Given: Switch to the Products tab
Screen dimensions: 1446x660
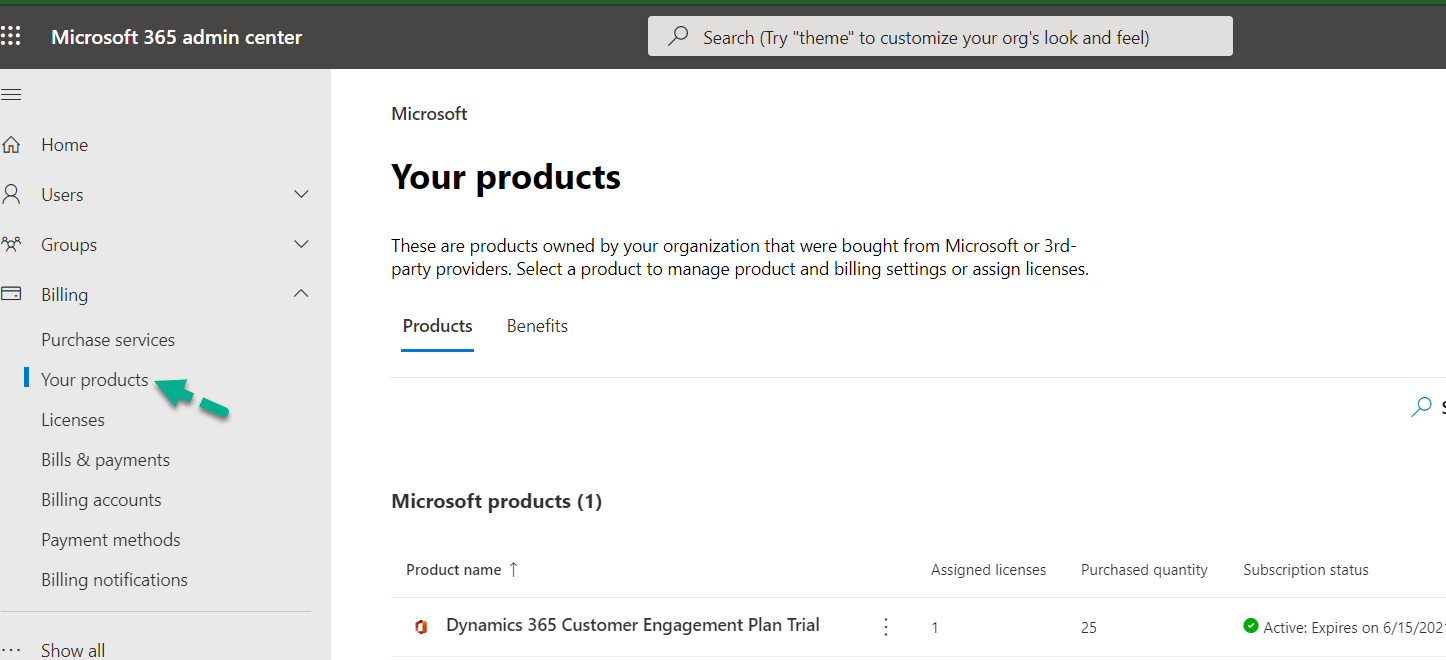Looking at the screenshot, I should [x=437, y=326].
